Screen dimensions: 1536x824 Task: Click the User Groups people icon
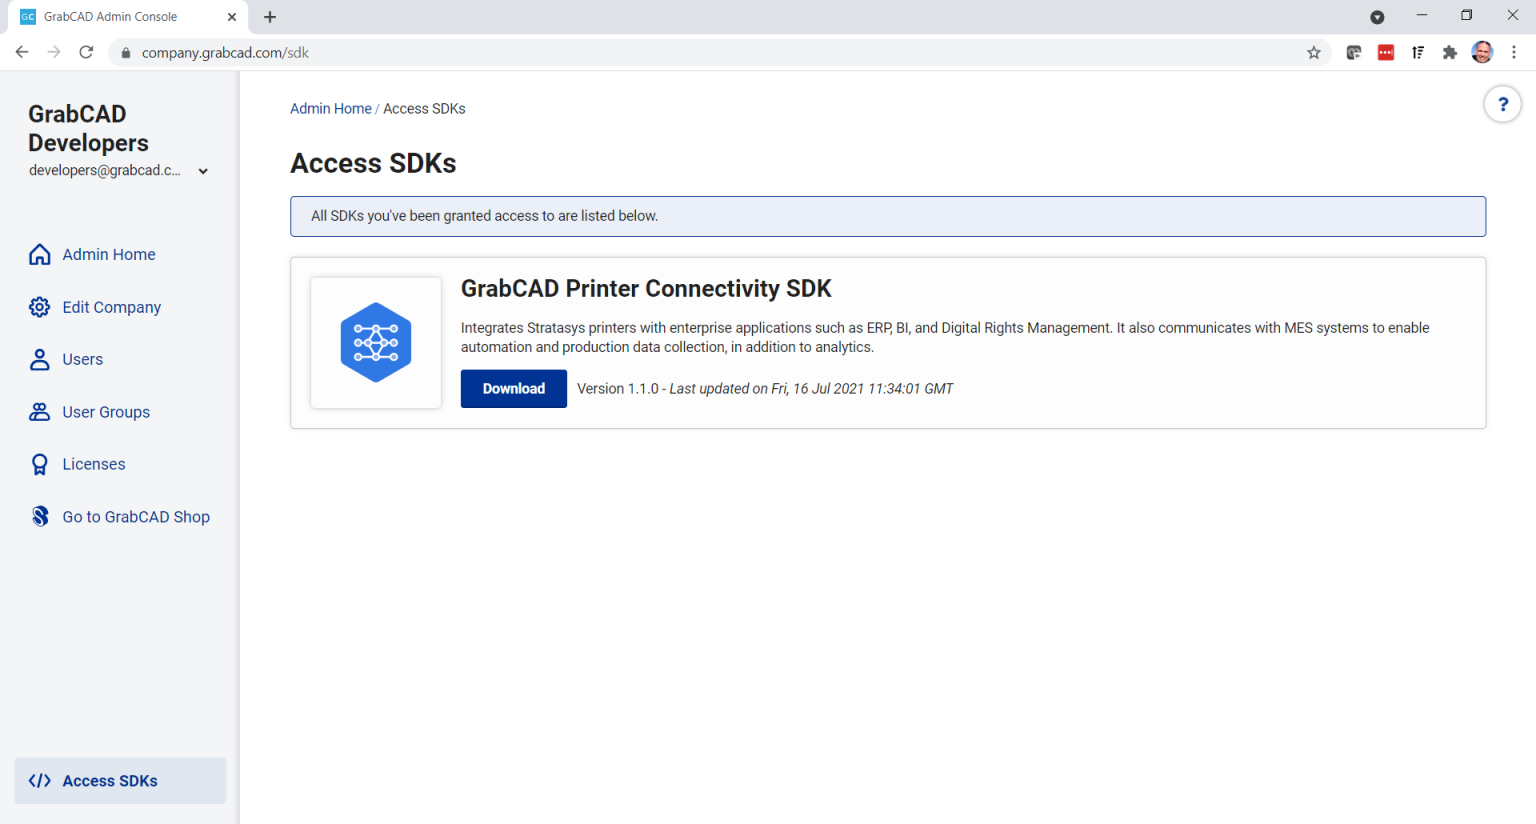pos(39,411)
